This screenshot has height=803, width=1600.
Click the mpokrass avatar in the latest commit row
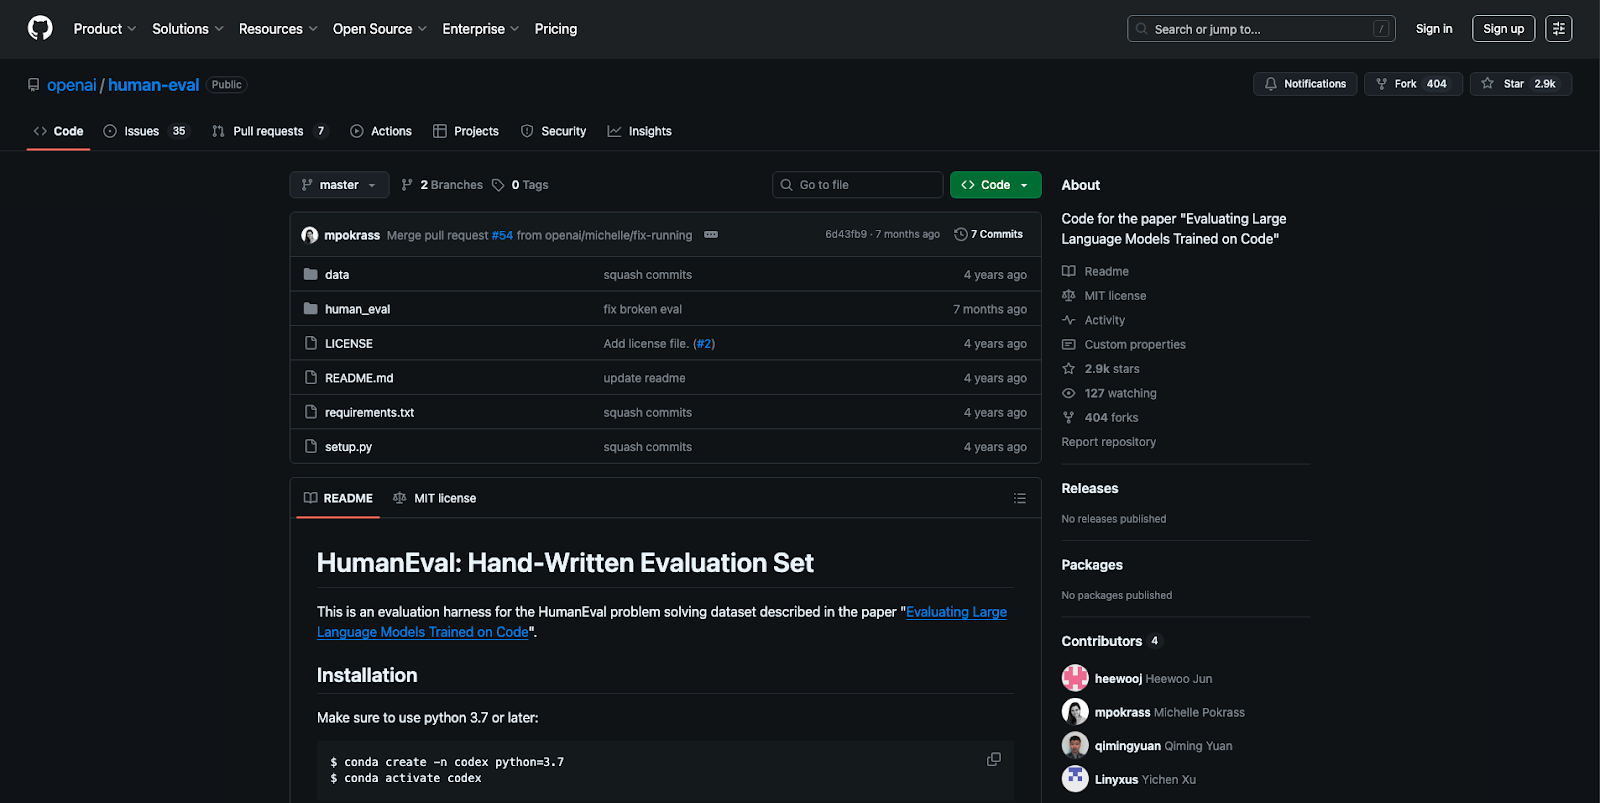coord(310,235)
